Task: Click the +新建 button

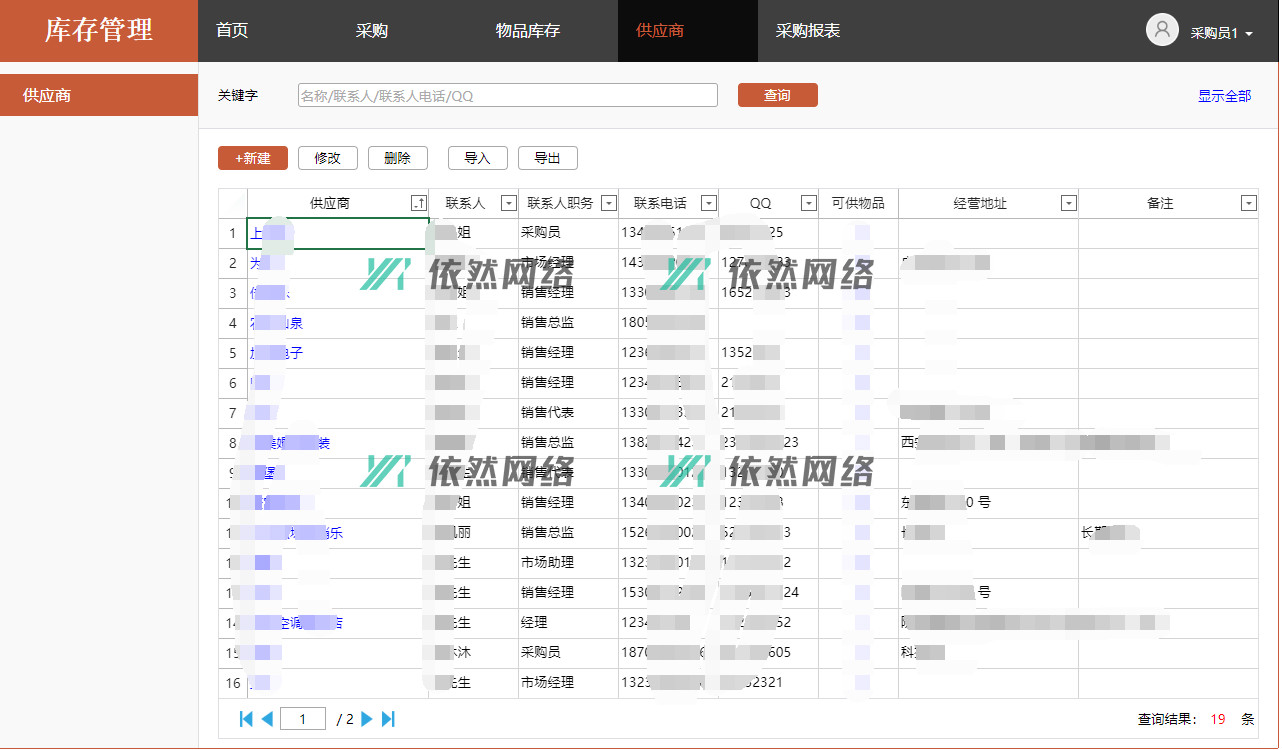Action: (x=253, y=158)
